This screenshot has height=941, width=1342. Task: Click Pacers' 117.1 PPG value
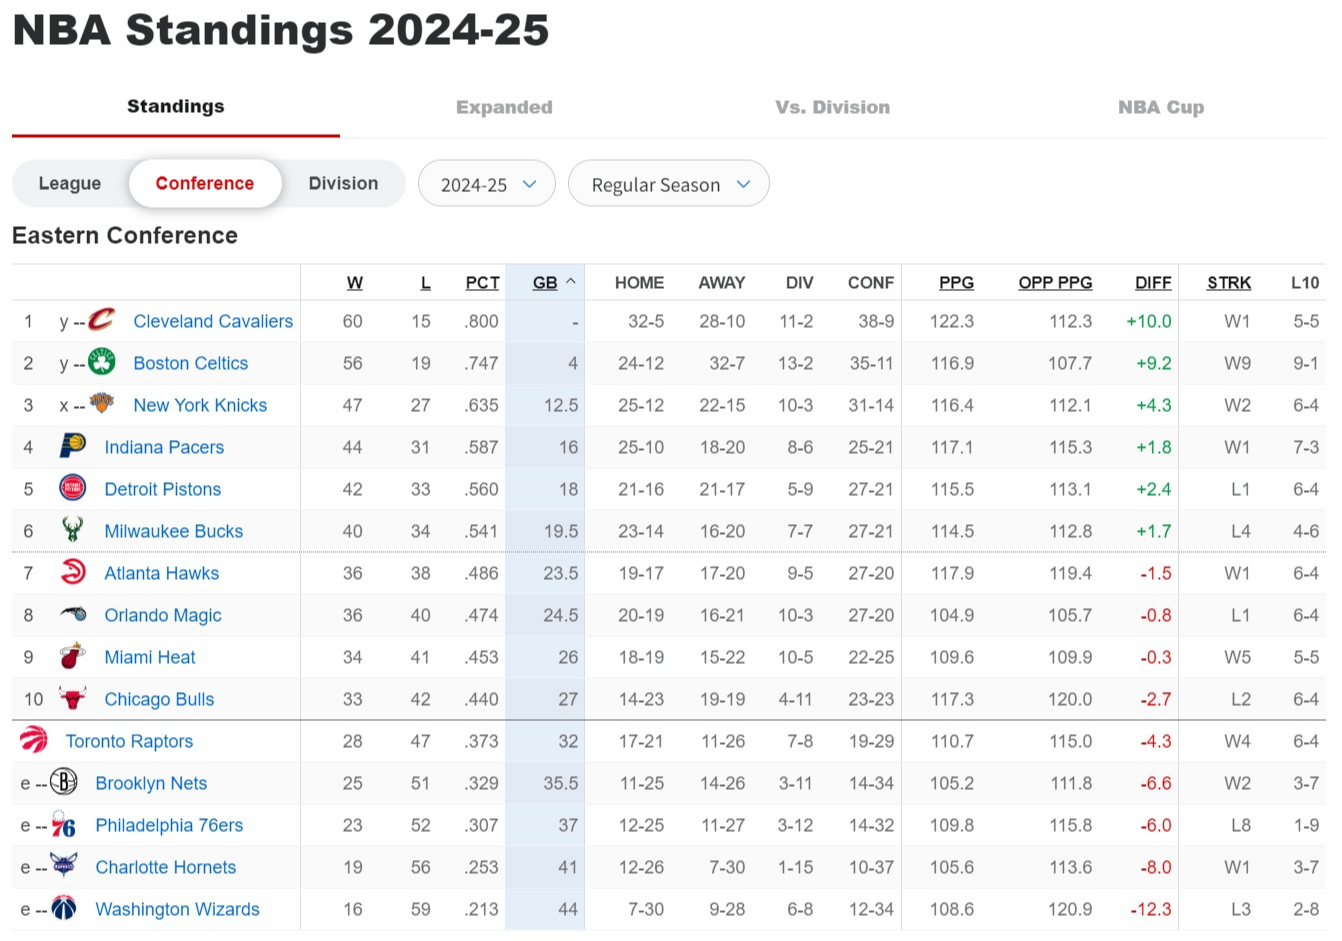point(952,447)
